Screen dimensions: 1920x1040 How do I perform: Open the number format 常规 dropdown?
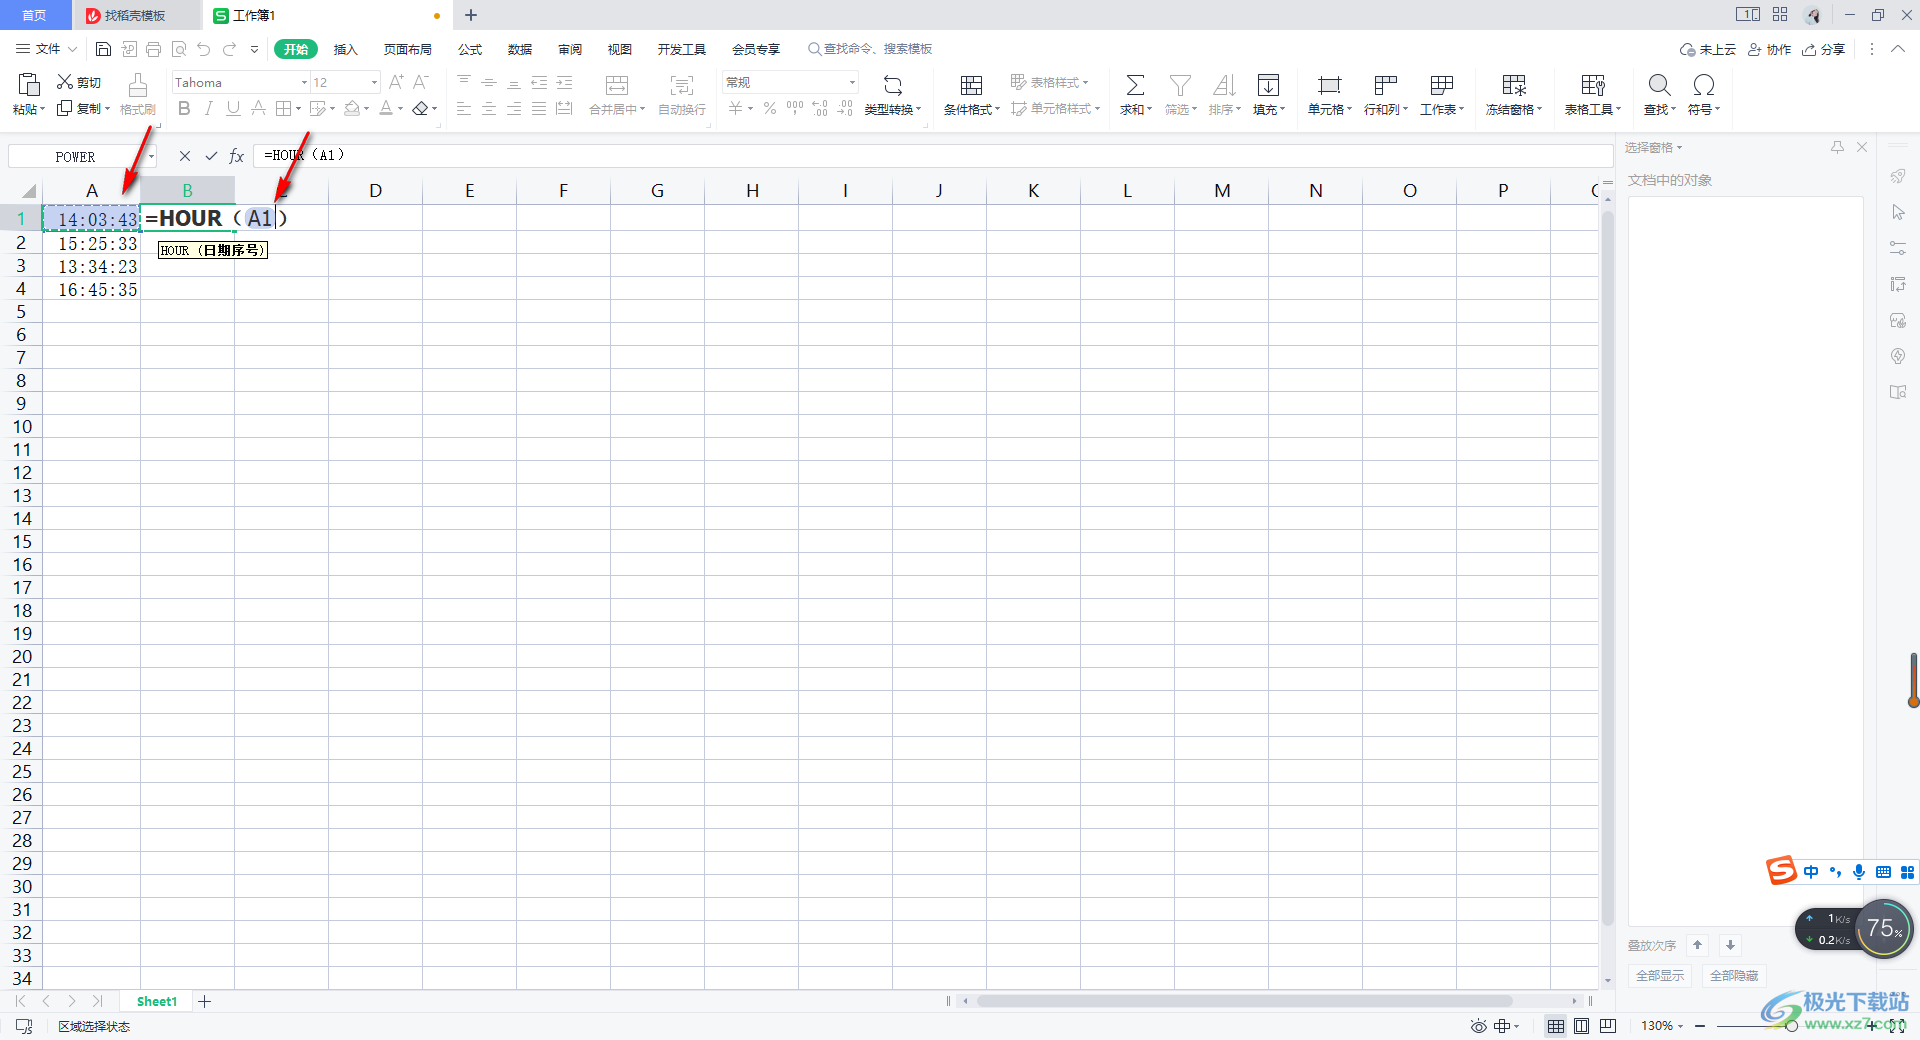(x=852, y=83)
